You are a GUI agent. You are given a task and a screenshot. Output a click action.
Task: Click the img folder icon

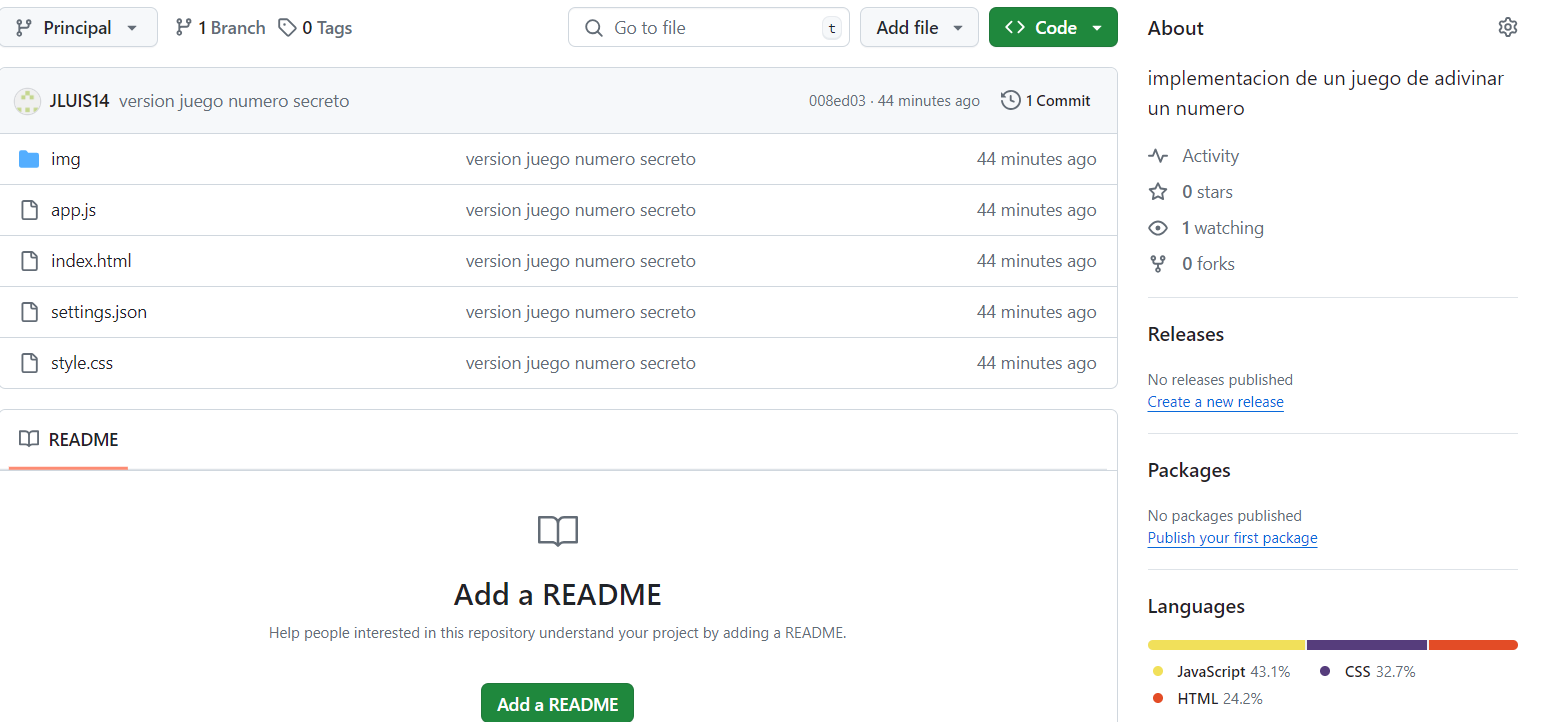29,159
